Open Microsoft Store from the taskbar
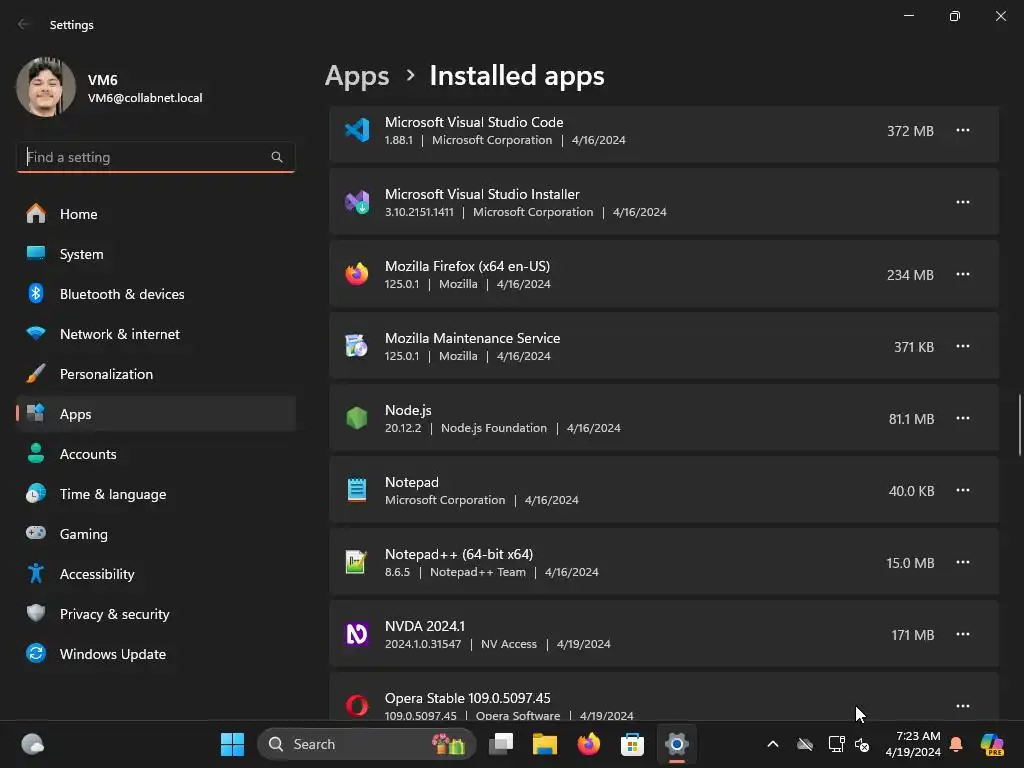 (632, 744)
